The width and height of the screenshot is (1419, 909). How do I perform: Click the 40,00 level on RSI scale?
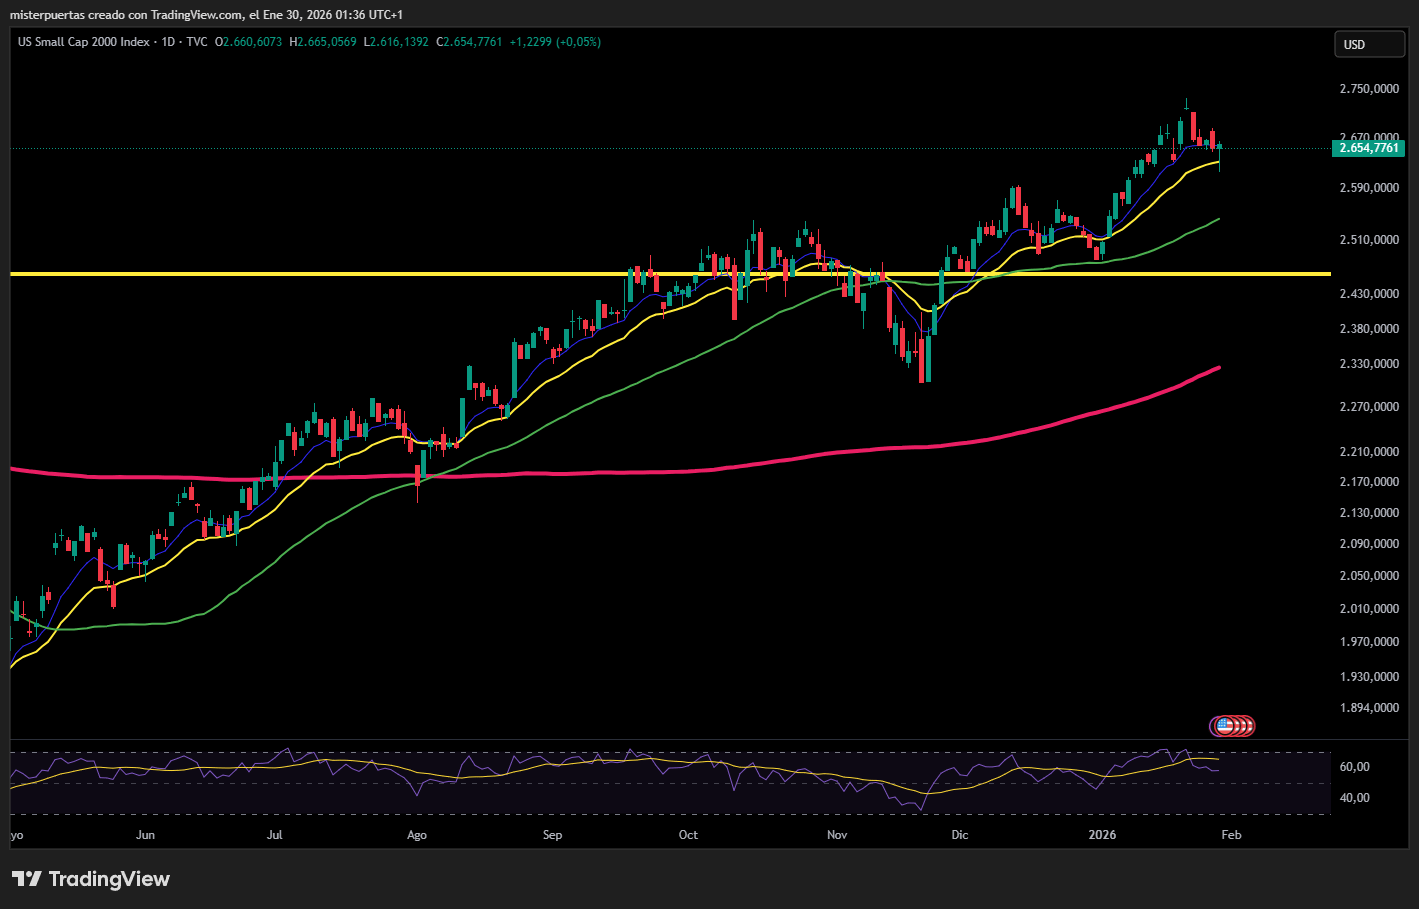pos(1354,798)
